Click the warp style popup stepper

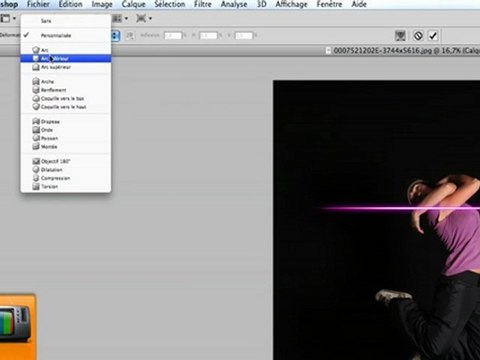pos(115,36)
